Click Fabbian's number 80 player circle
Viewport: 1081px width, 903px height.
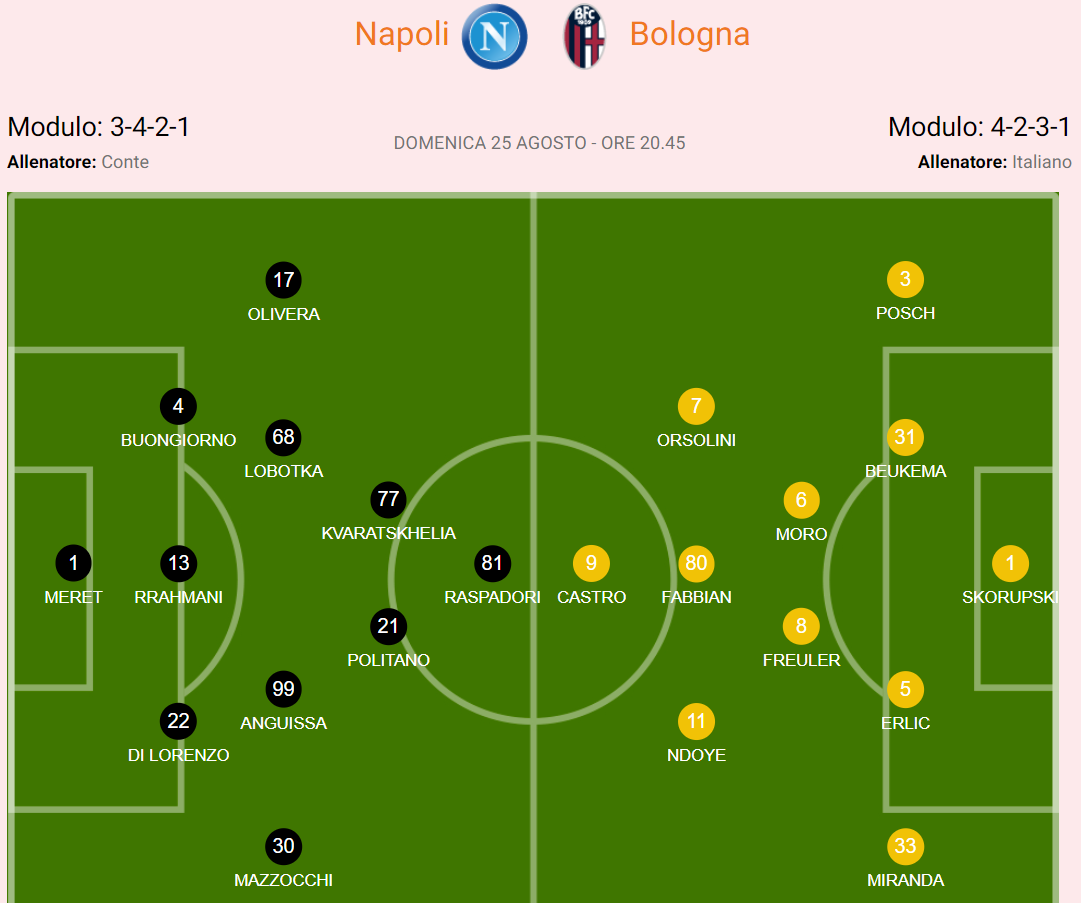(x=696, y=563)
